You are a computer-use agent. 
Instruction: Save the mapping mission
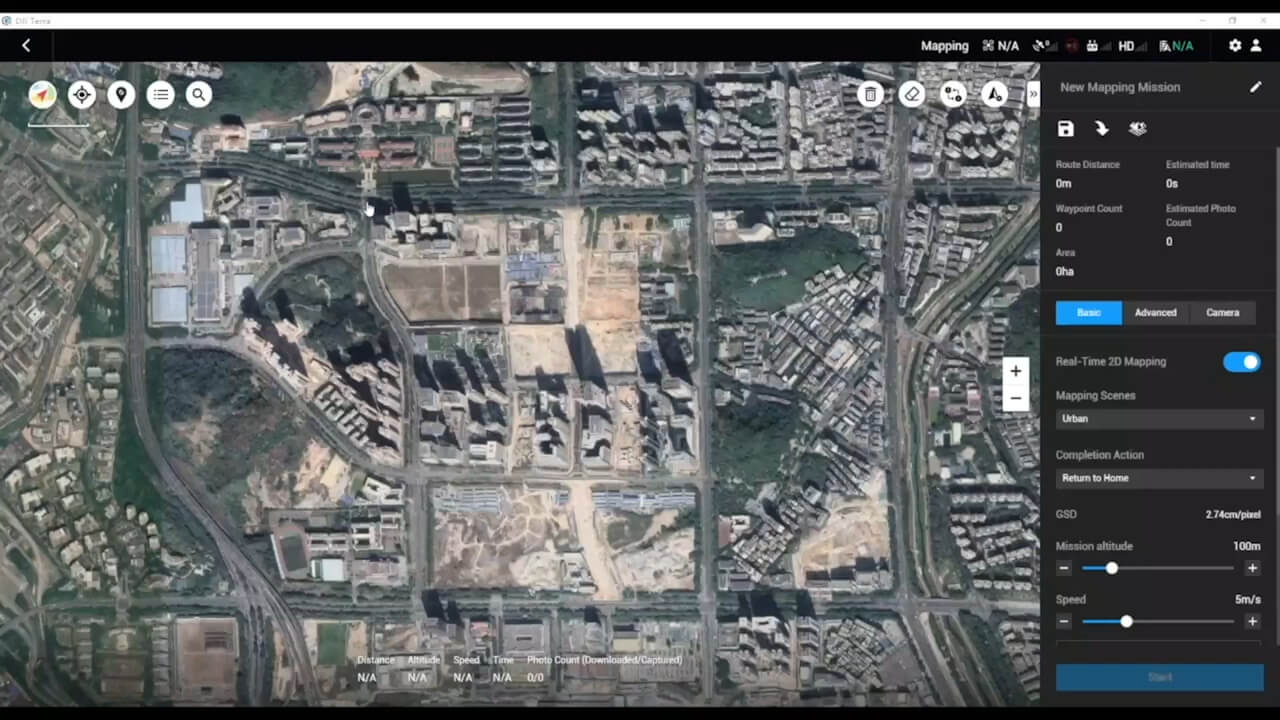(x=1065, y=128)
